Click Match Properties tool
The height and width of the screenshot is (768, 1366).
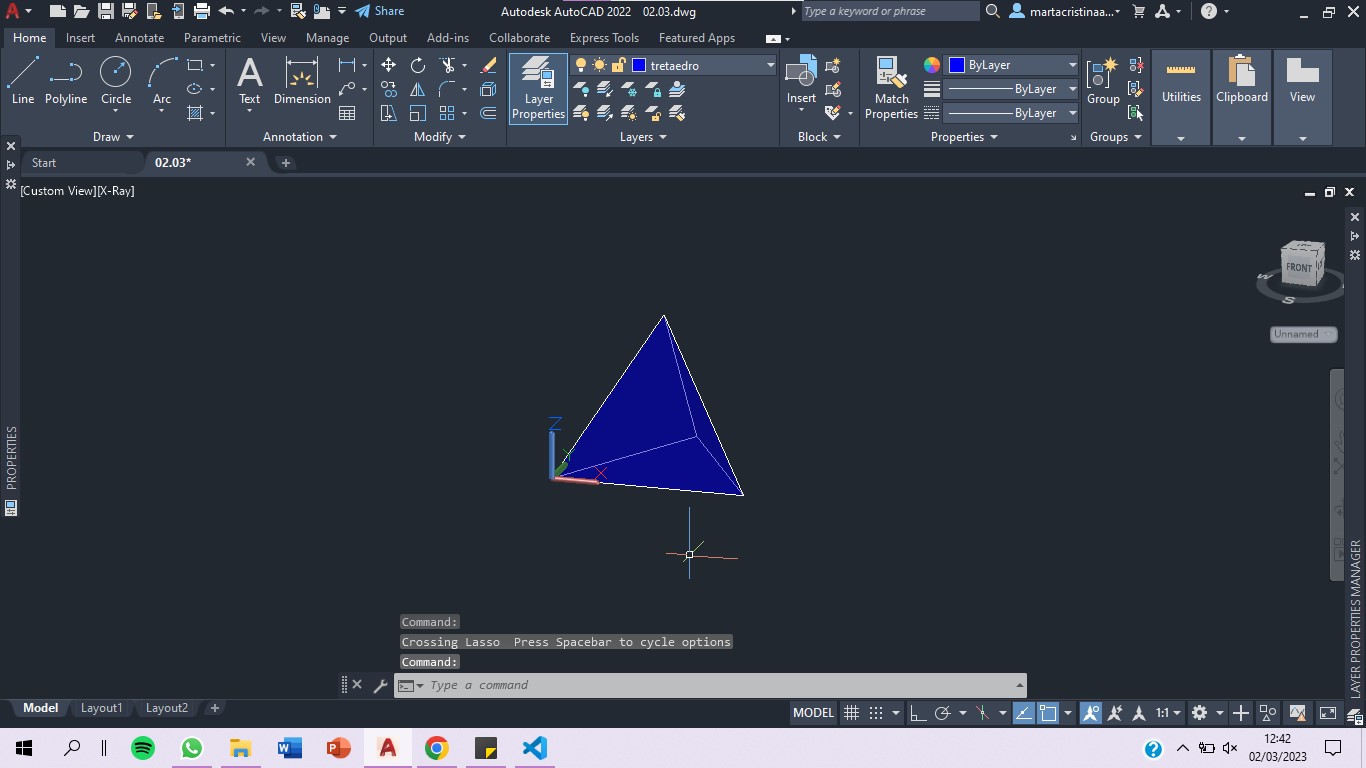point(891,89)
